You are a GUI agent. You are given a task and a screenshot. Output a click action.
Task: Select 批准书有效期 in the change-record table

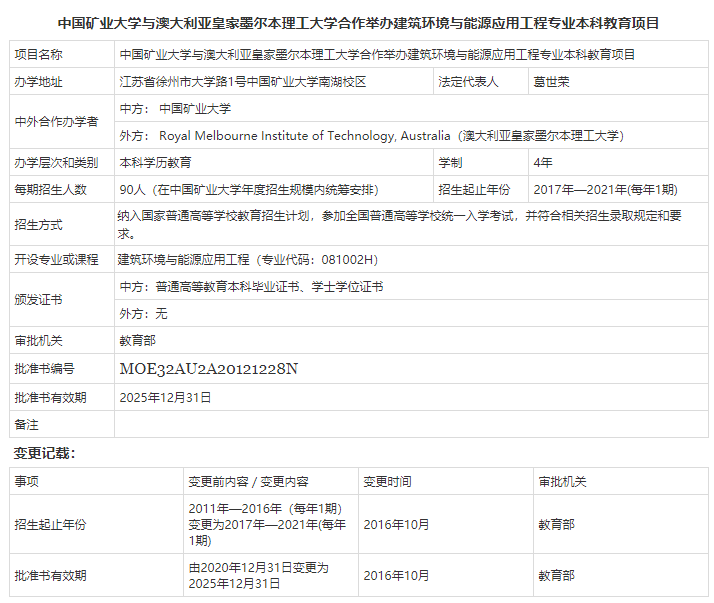click(51, 576)
